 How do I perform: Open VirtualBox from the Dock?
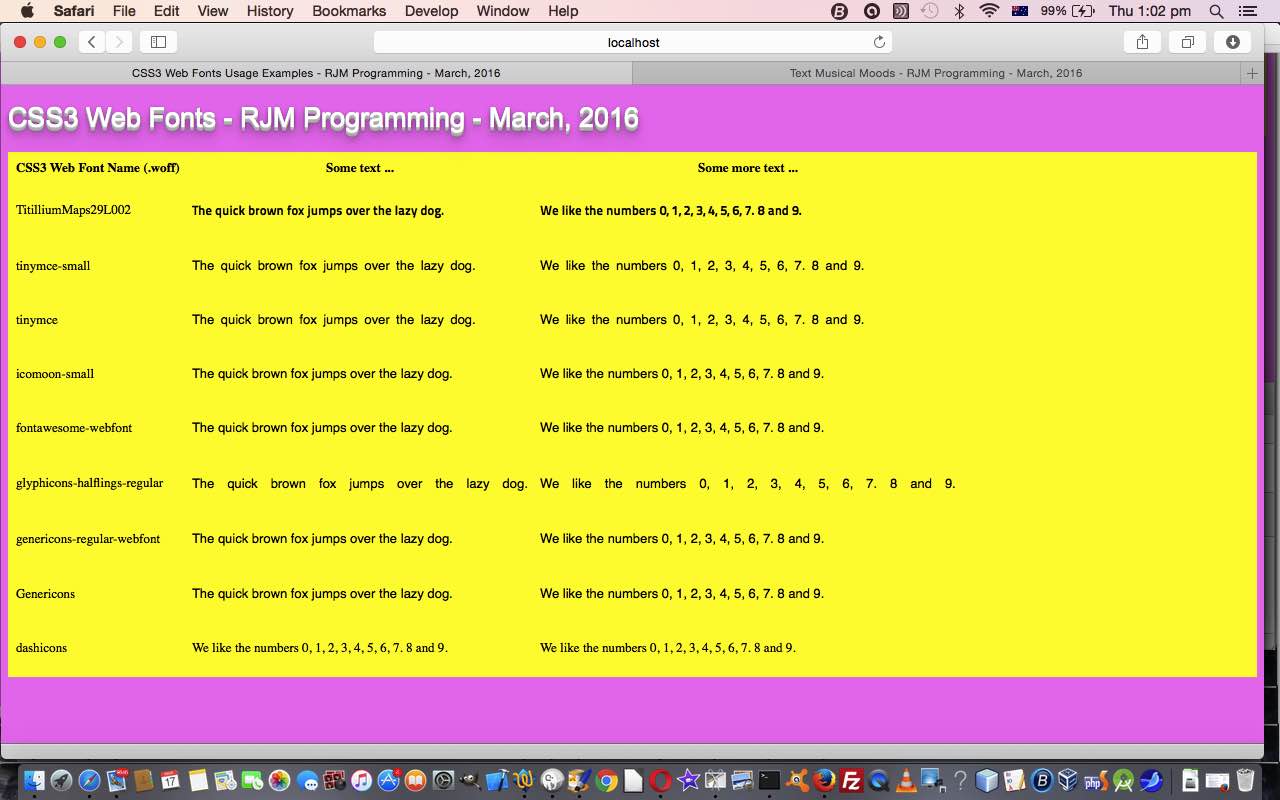point(1067,780)
